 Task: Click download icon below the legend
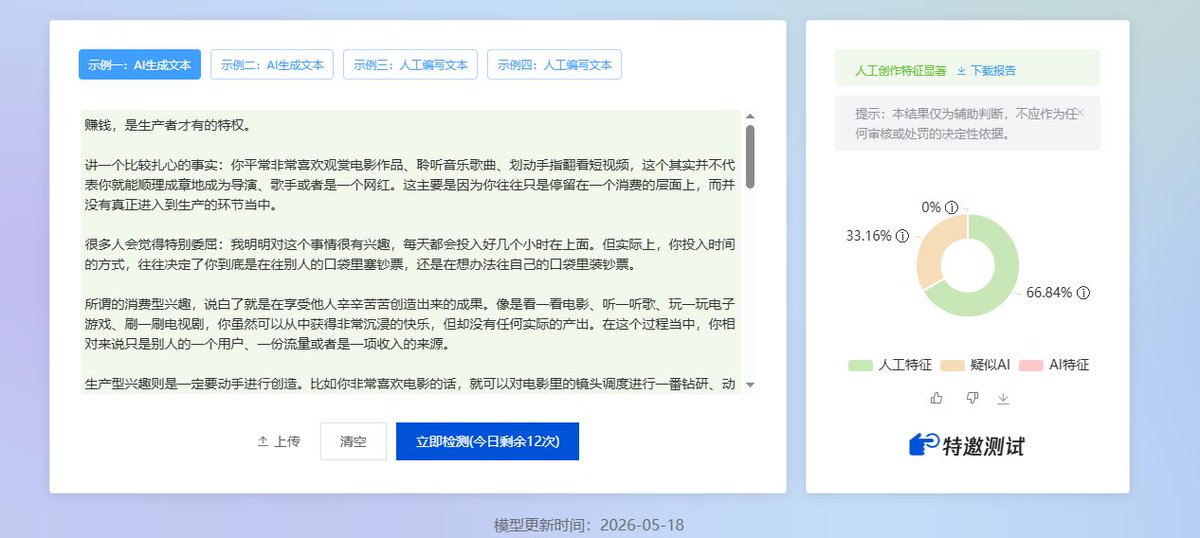[1003, 398]
